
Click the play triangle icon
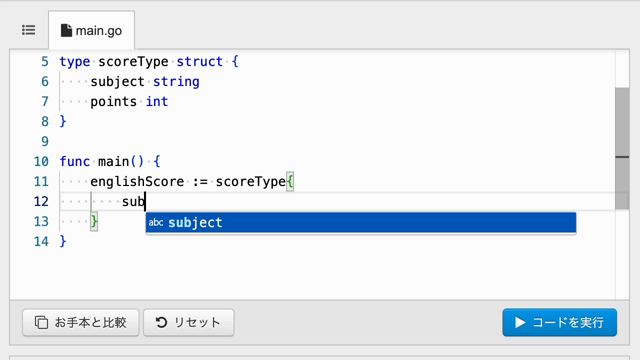tap(520, 322)
